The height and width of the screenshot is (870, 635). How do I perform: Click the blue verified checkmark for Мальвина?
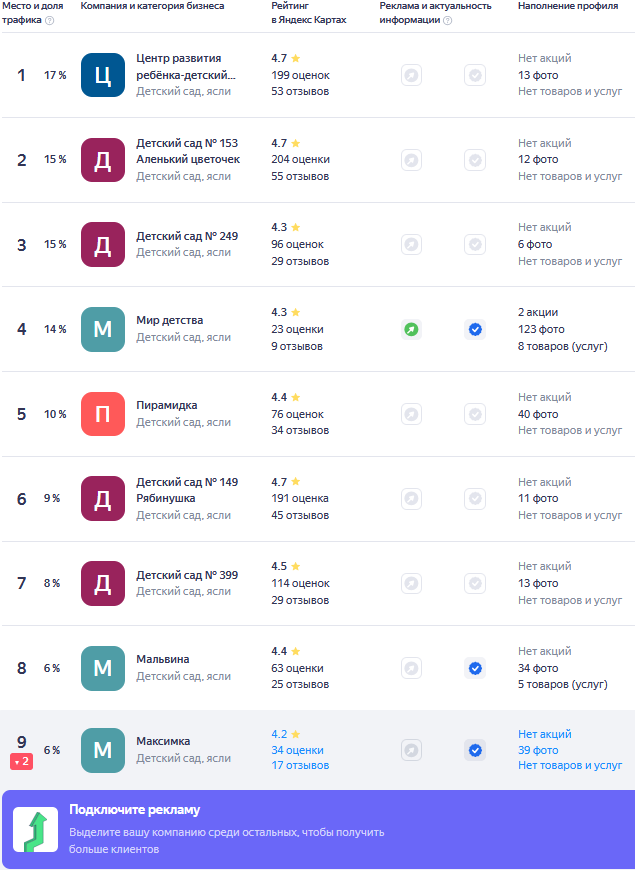pyautogui.click(x=475, y=668)
